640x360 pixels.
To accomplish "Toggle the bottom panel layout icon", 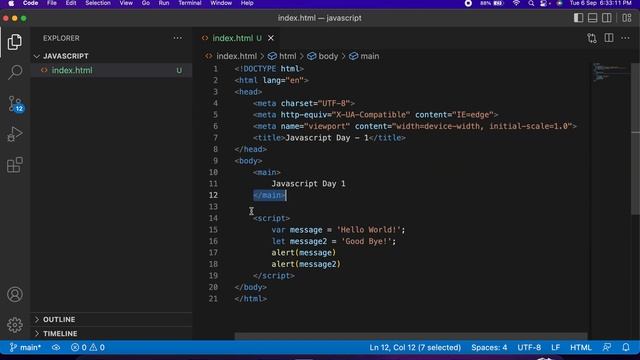I will coord(592,18).
